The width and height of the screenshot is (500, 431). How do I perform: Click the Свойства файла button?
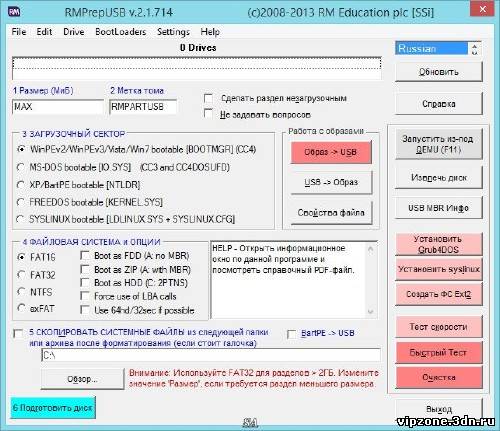click(x=331, y=213)
